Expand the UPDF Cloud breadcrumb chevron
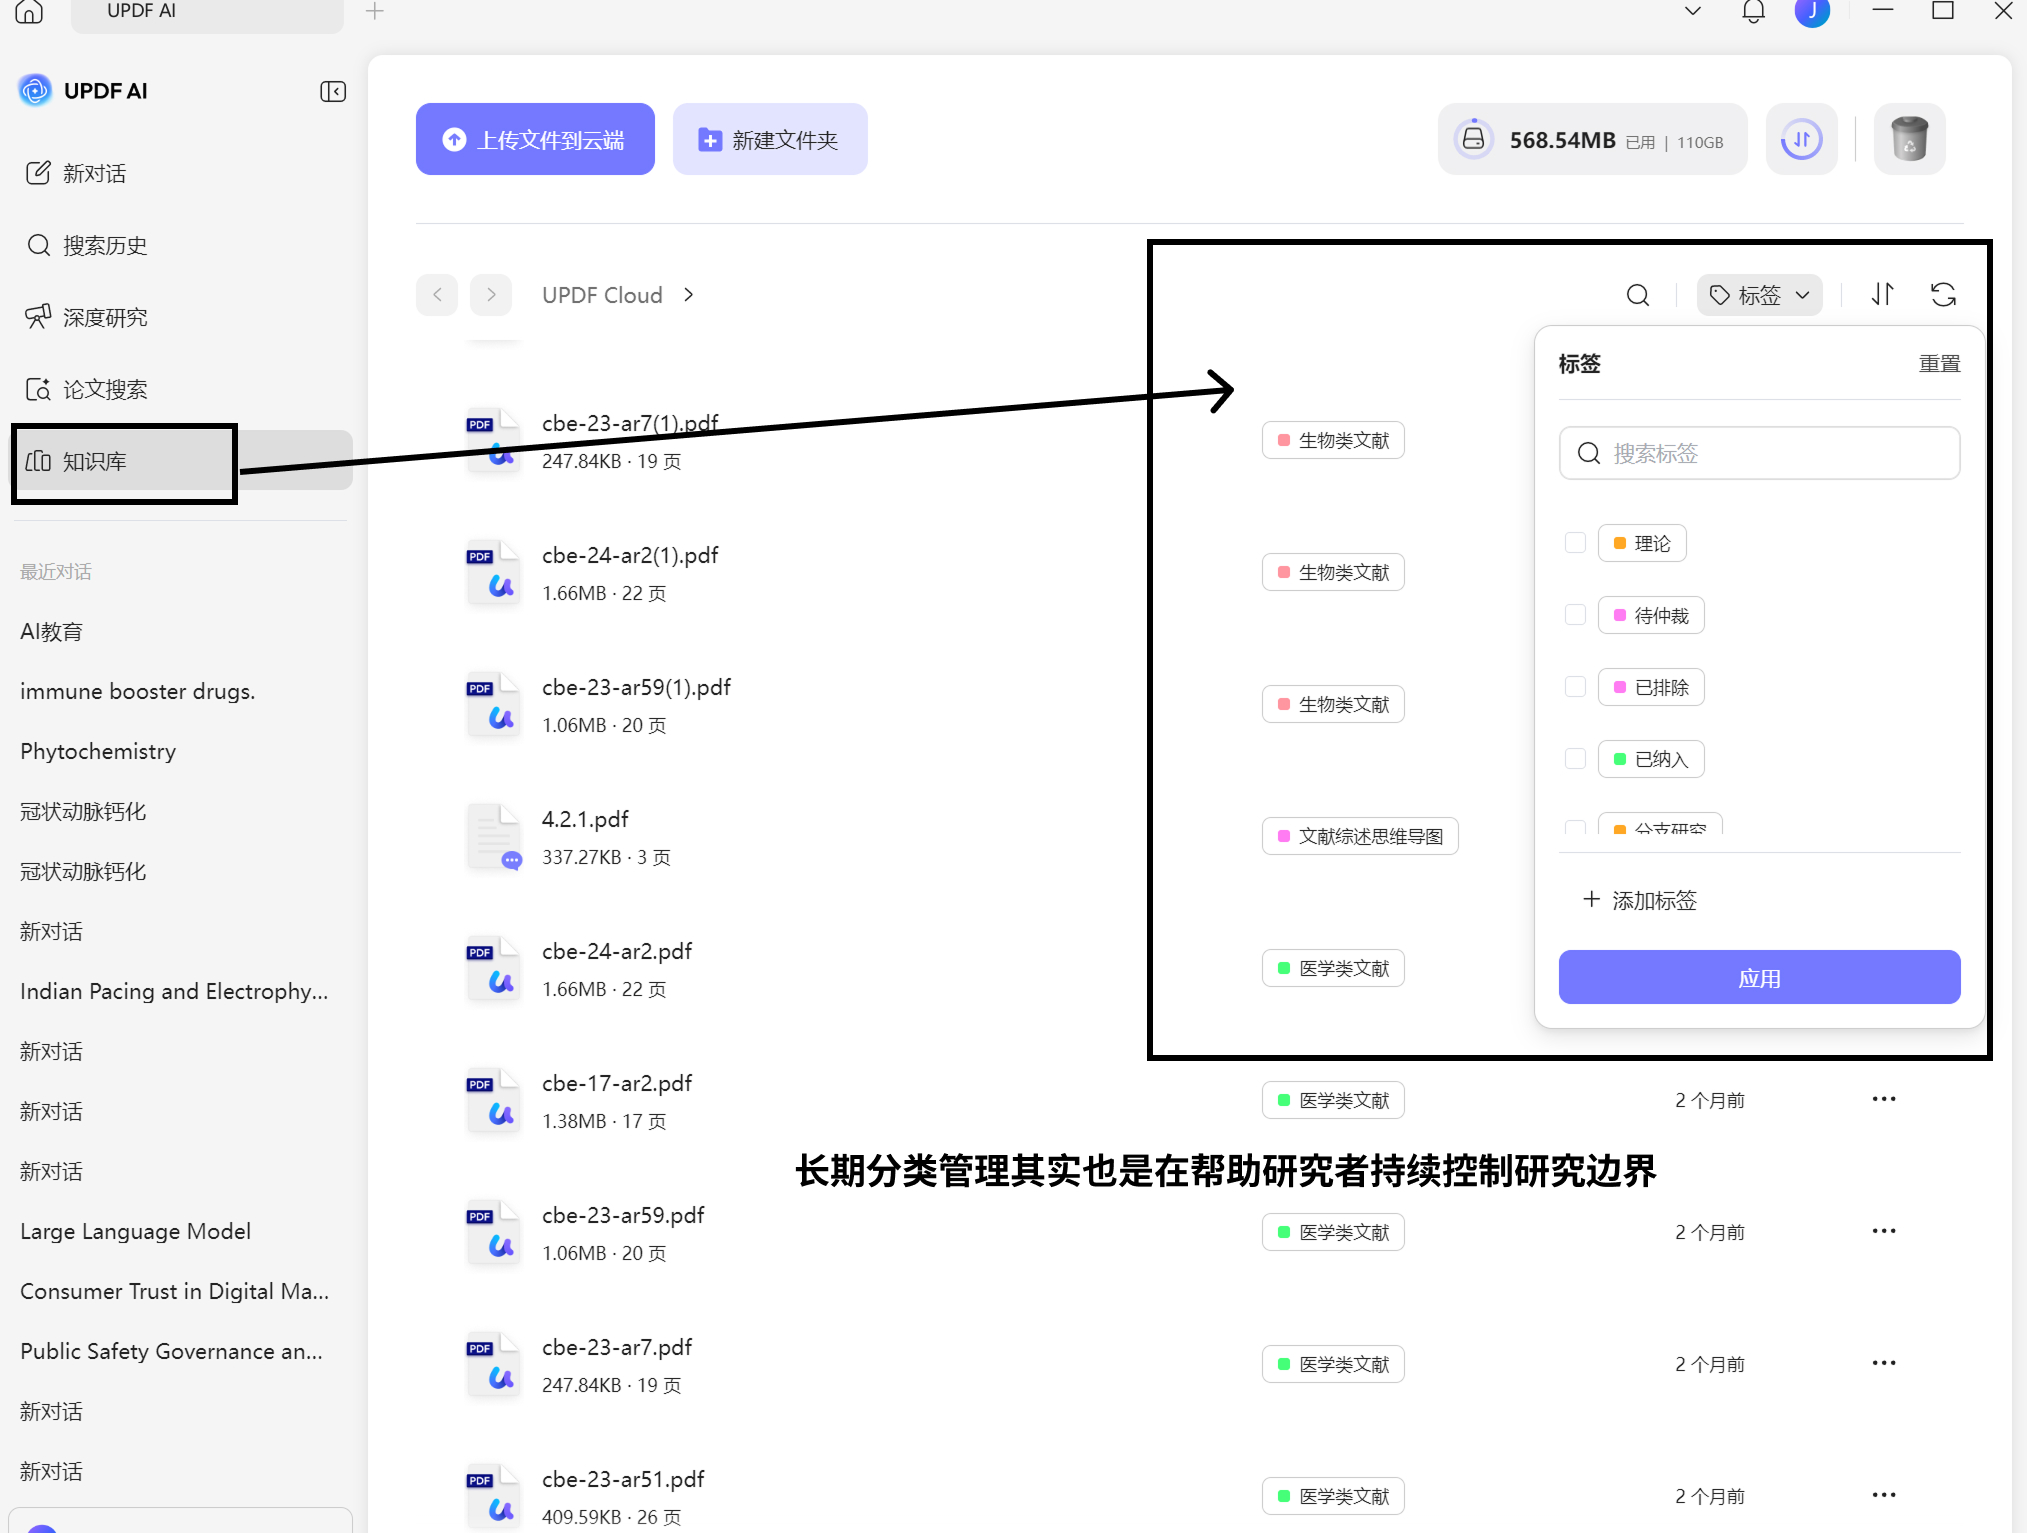 [x=688, y=295]
